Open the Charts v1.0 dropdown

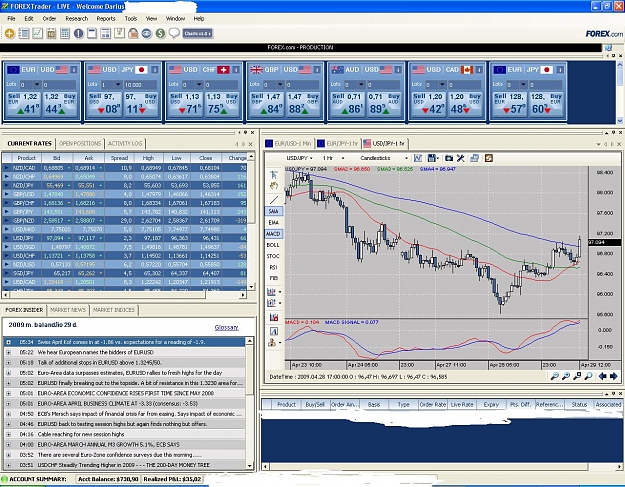[198, 33]
